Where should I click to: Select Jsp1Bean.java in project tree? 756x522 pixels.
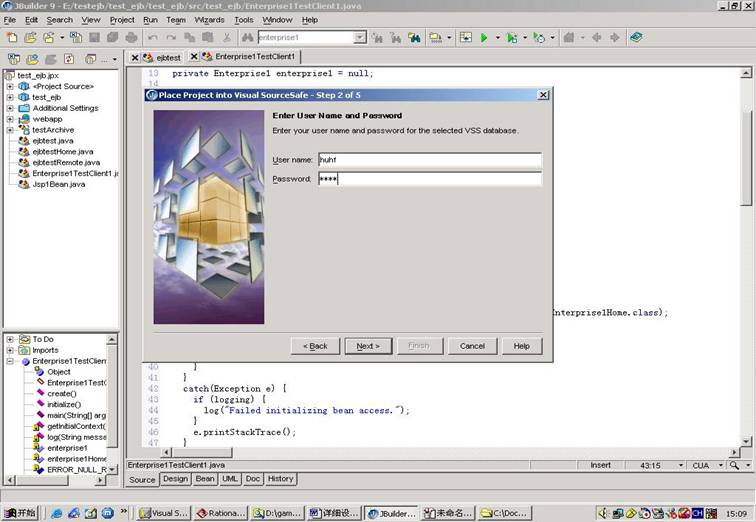tap(58, 184)
